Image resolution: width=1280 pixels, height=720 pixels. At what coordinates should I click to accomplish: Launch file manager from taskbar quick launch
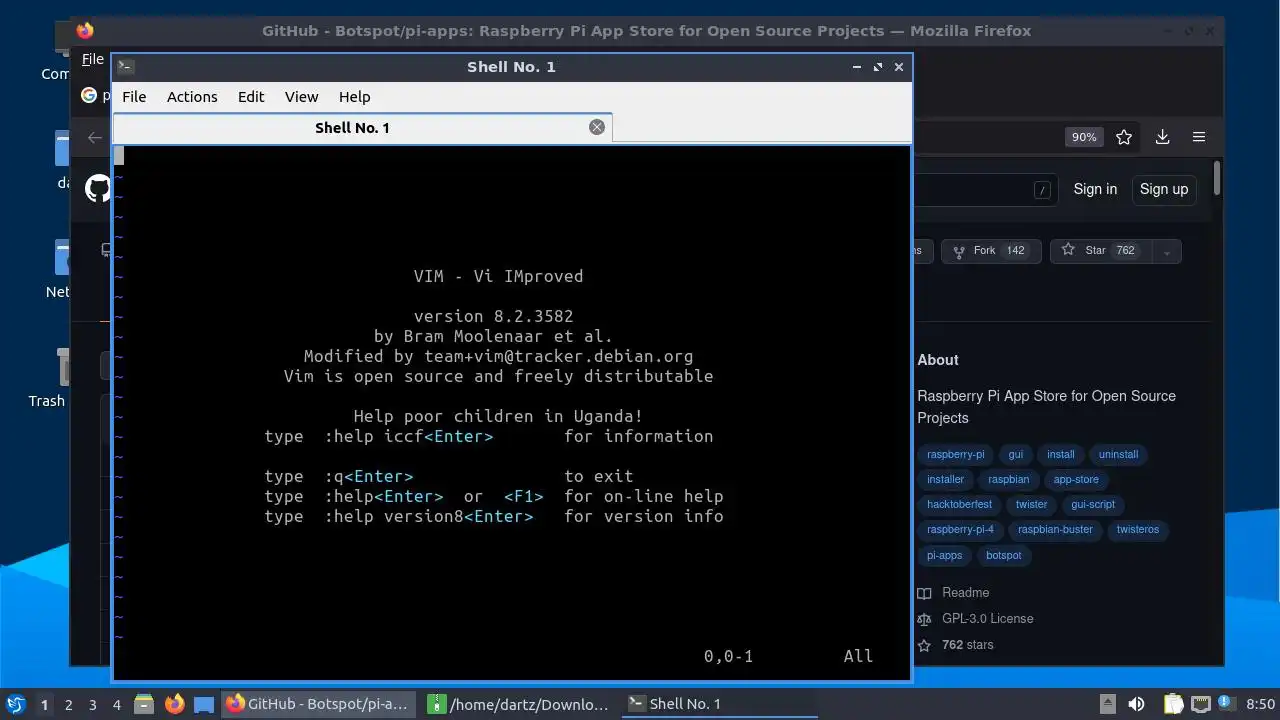point(143,704)
